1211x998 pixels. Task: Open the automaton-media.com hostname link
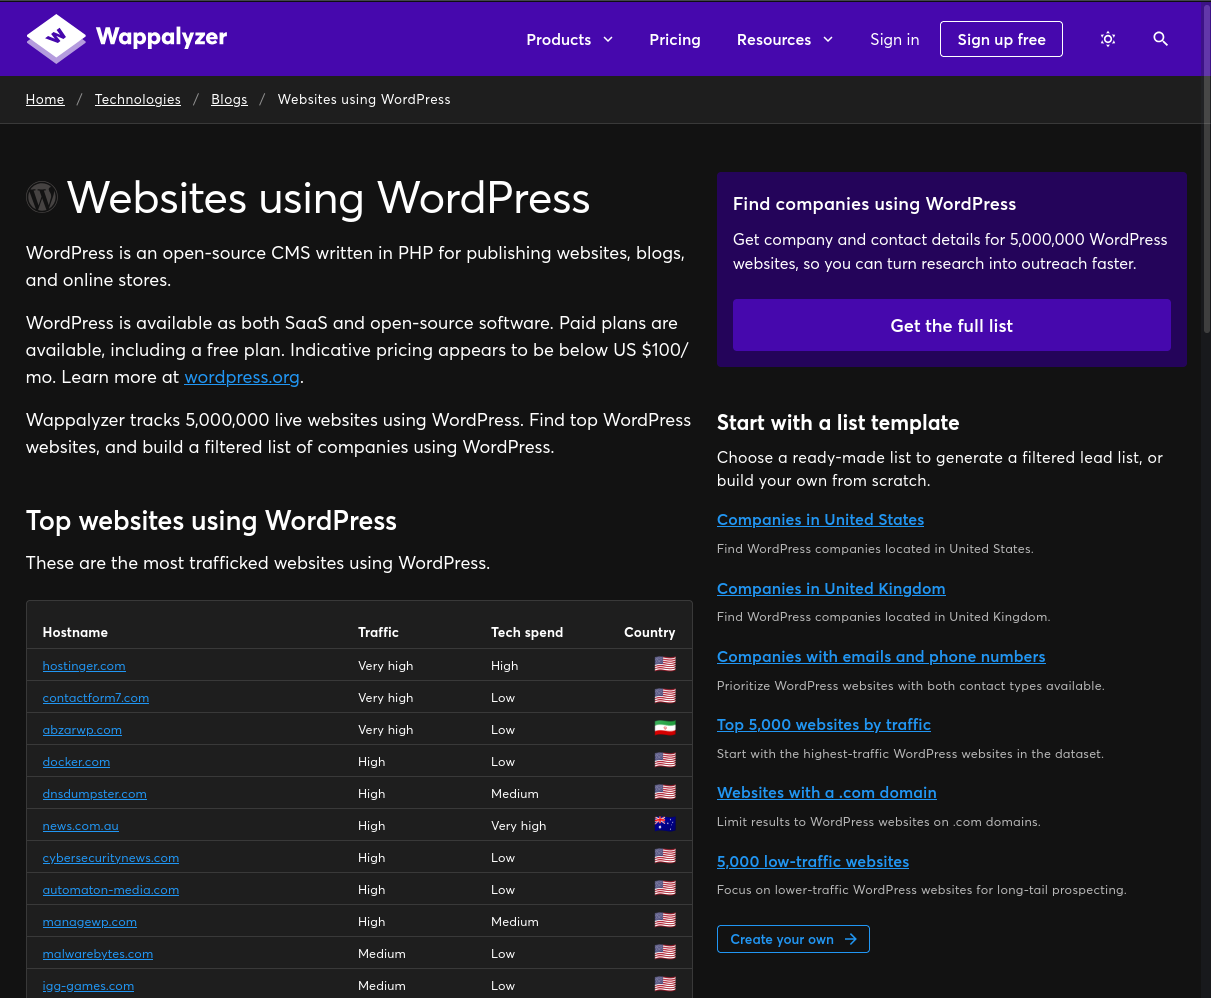(x=111, y=889)
